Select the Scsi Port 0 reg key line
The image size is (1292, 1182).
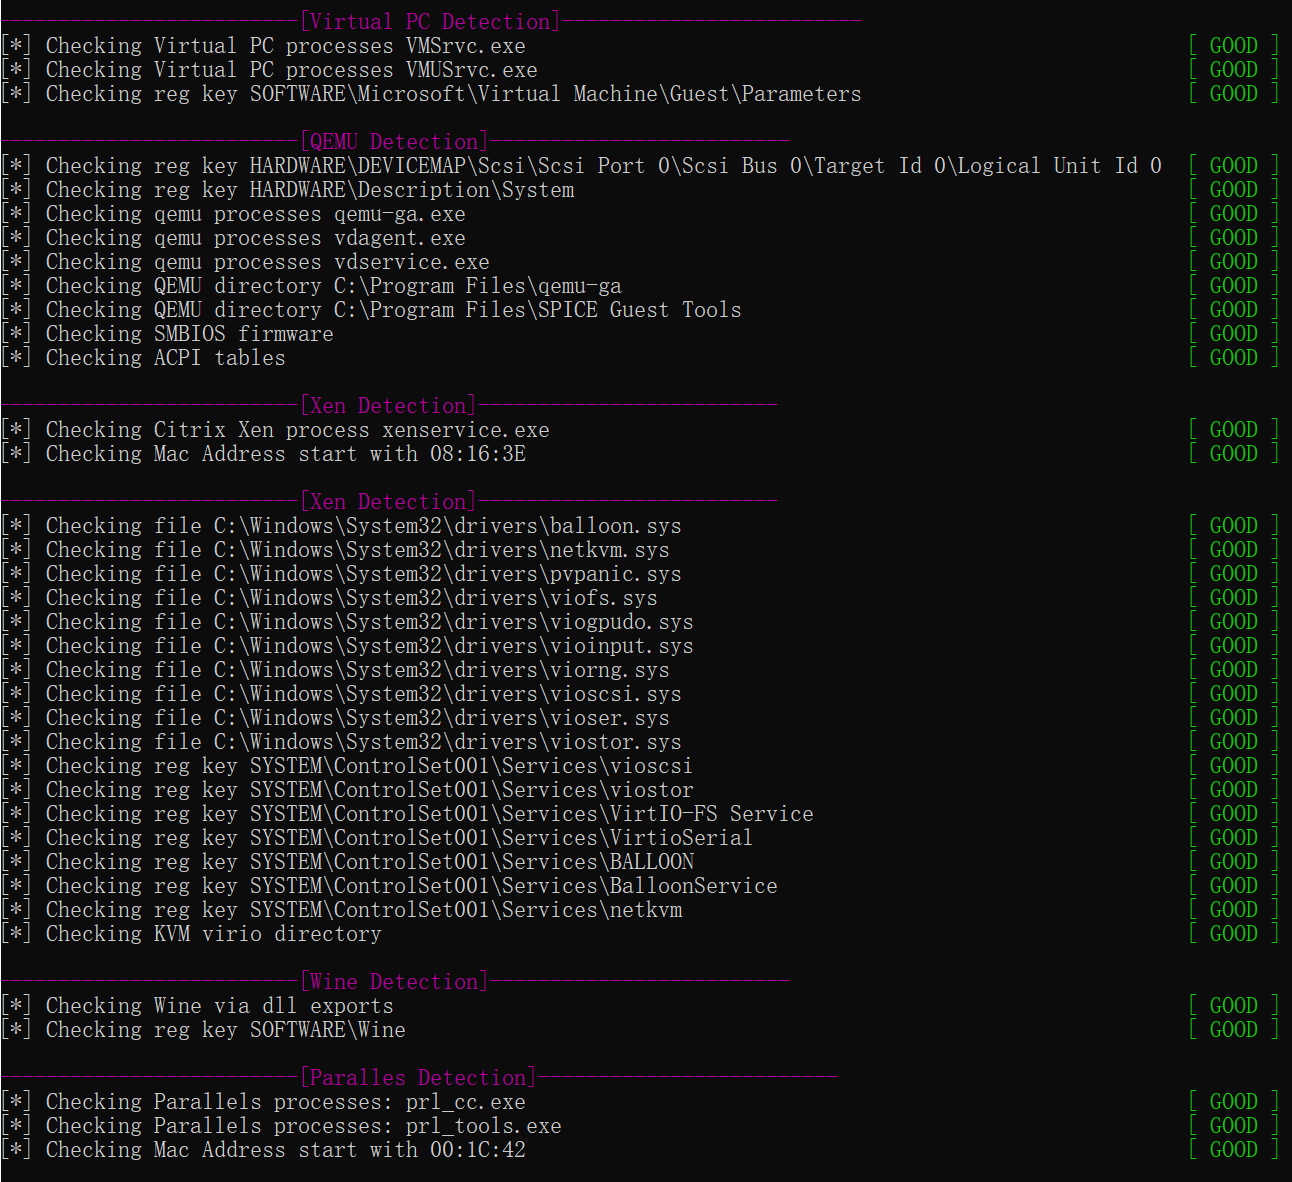pyautogui.click(x=581, y=166)
